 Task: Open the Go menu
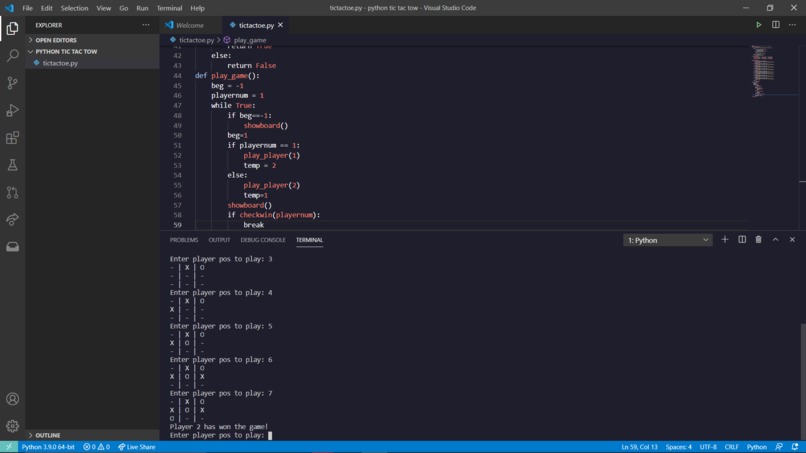click(x=123, y=8)
